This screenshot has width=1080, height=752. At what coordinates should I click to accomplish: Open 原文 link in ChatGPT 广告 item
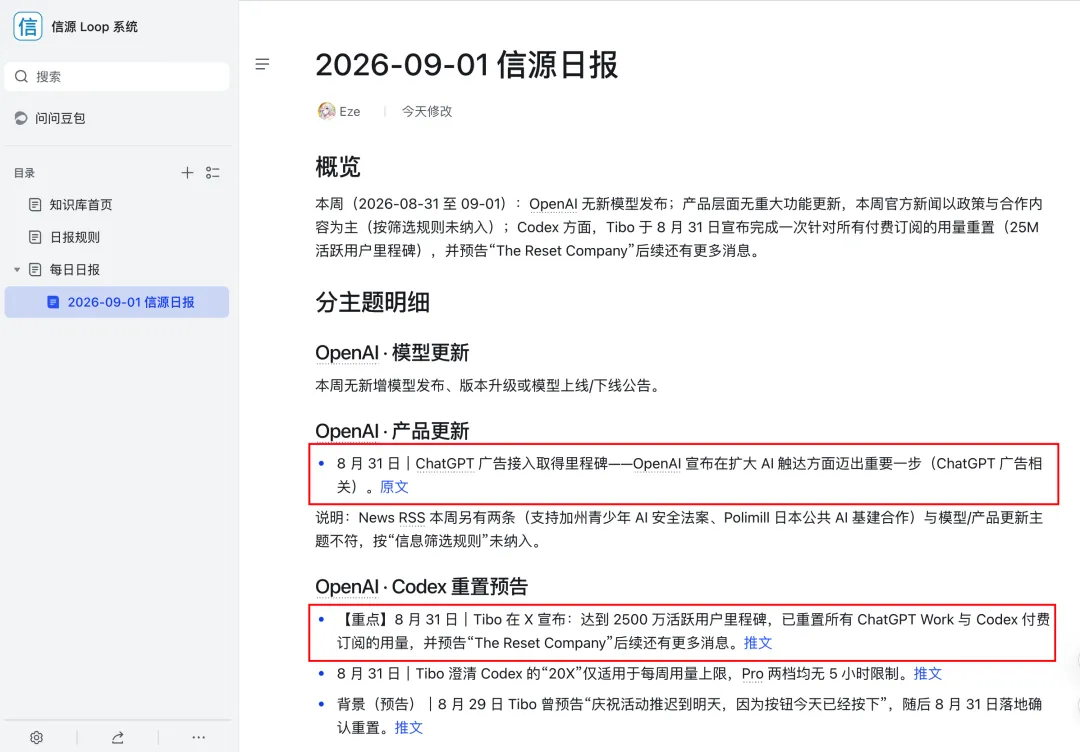pyautogui.click(x=394, y=487)
